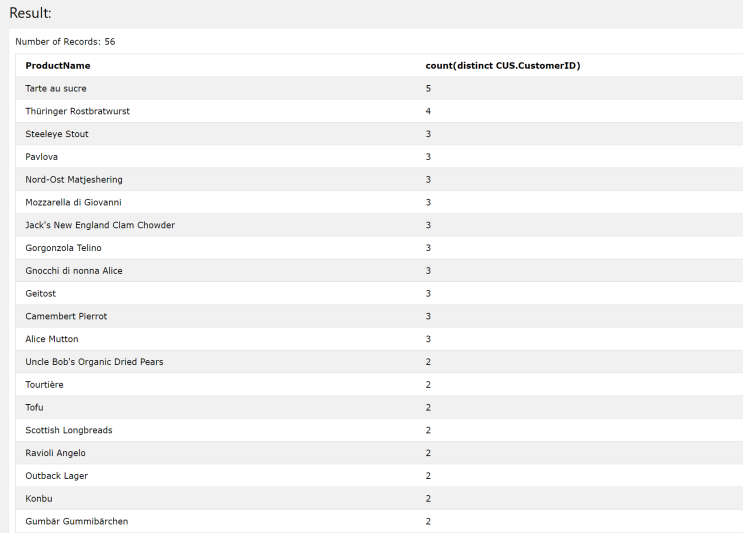Click the Number of Records text
The image size is (743, 533).
[65, 42]
